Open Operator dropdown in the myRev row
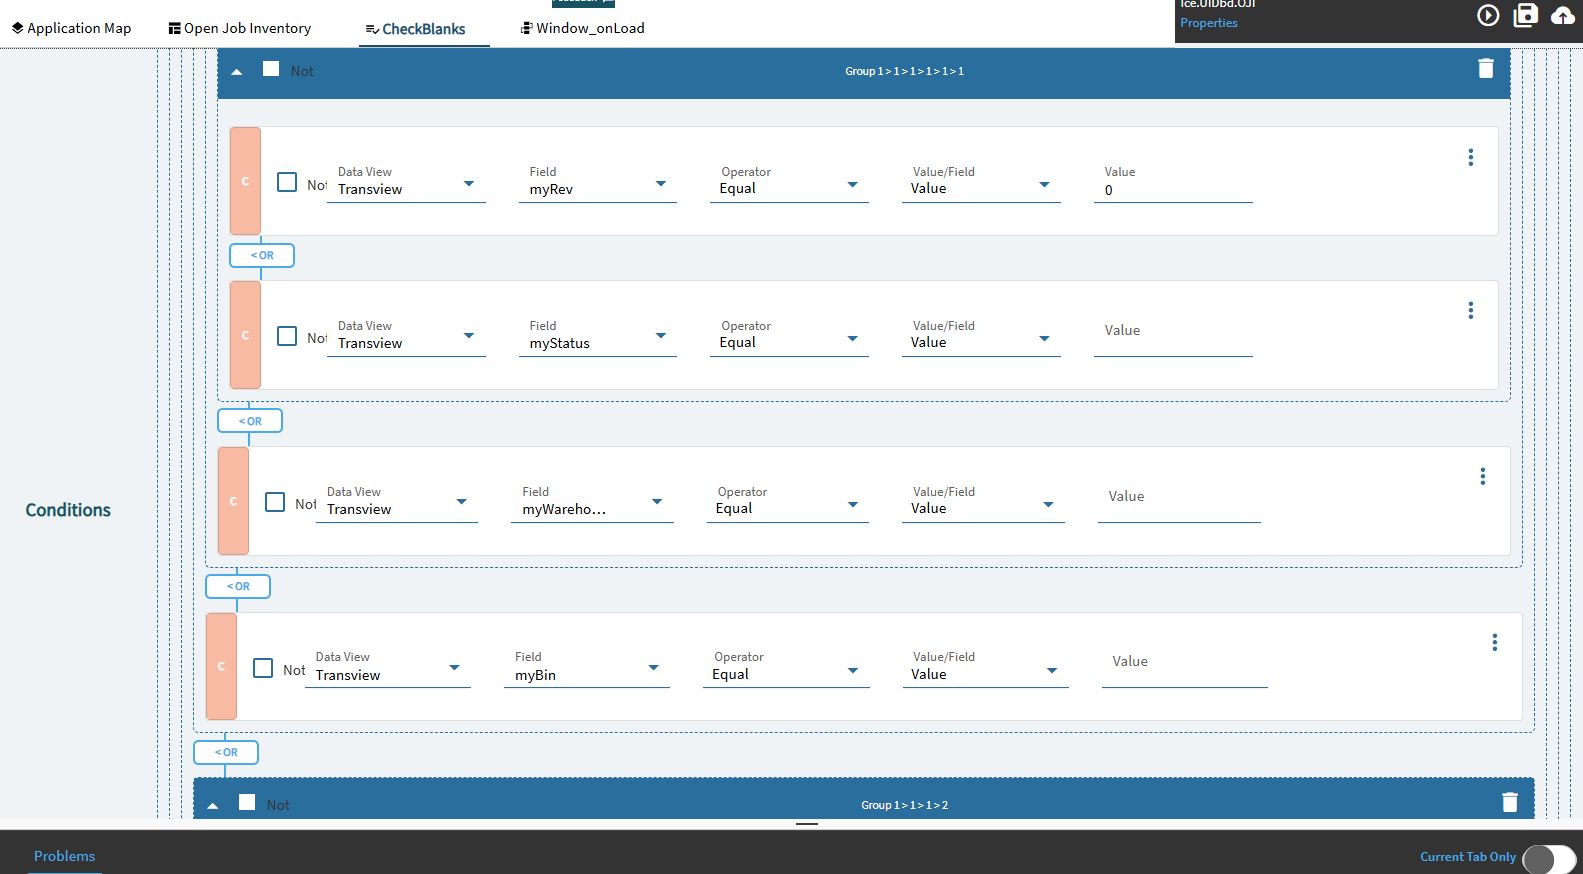Viewport: 1583px width, 874px height. 789,183
